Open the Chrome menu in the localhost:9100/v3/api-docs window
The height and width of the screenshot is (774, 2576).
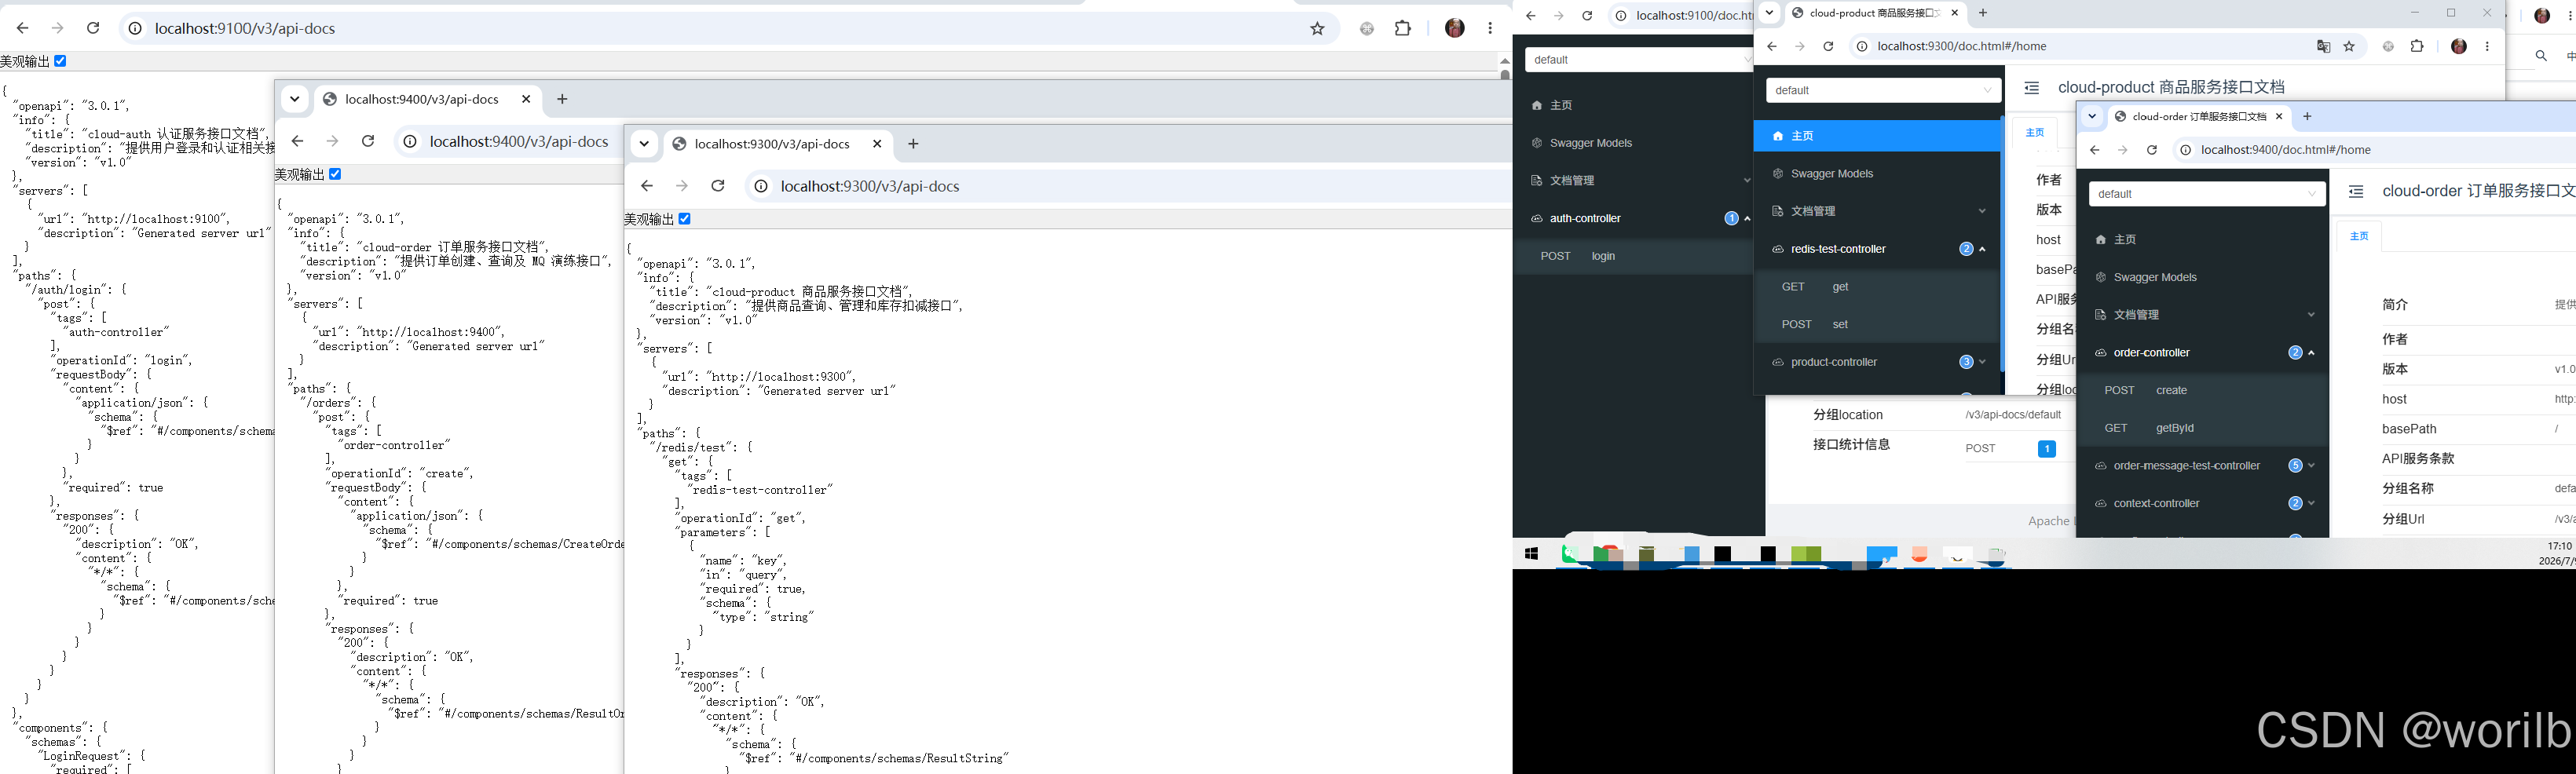click(x=1490, y=28)
